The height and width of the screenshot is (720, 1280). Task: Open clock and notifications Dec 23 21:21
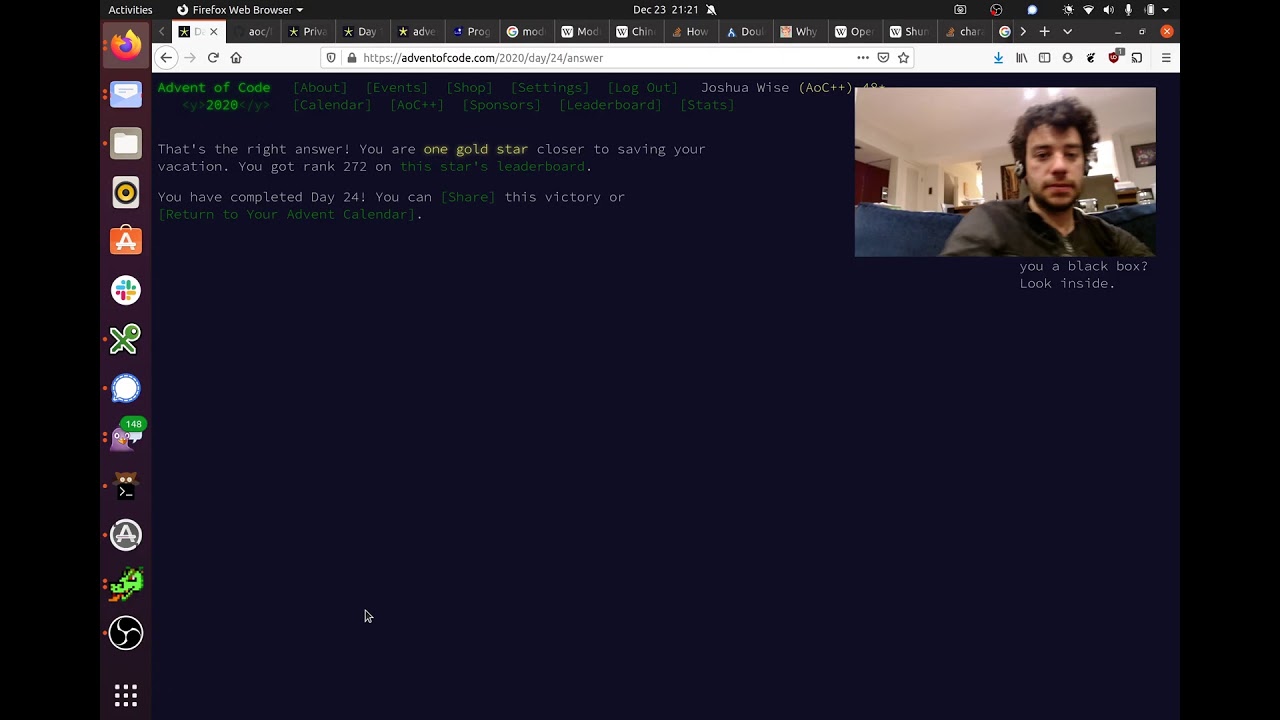[x=666, y=10]
